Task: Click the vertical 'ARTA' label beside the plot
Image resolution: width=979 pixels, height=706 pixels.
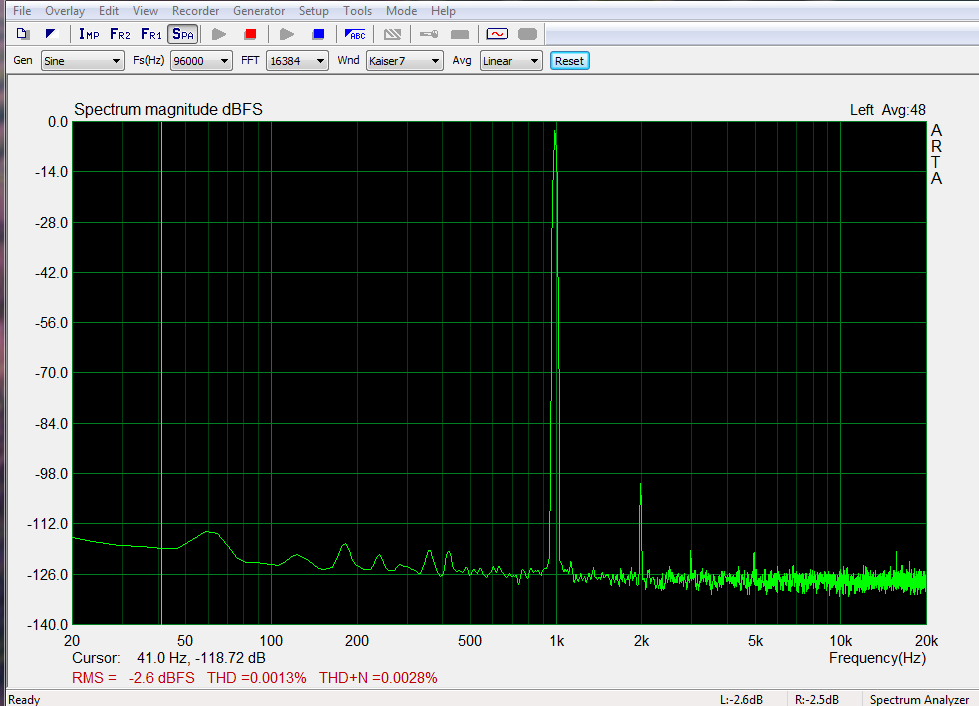Action: coord(936,154)
